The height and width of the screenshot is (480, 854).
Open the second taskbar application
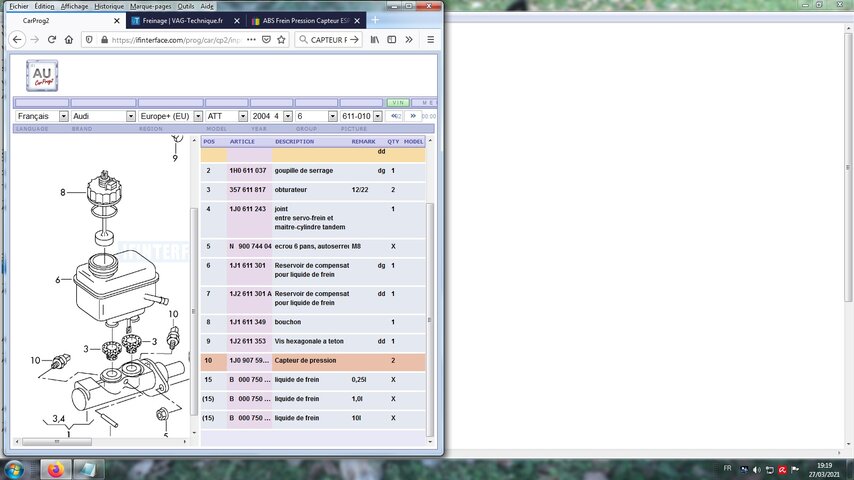click(x=87, y=469)
